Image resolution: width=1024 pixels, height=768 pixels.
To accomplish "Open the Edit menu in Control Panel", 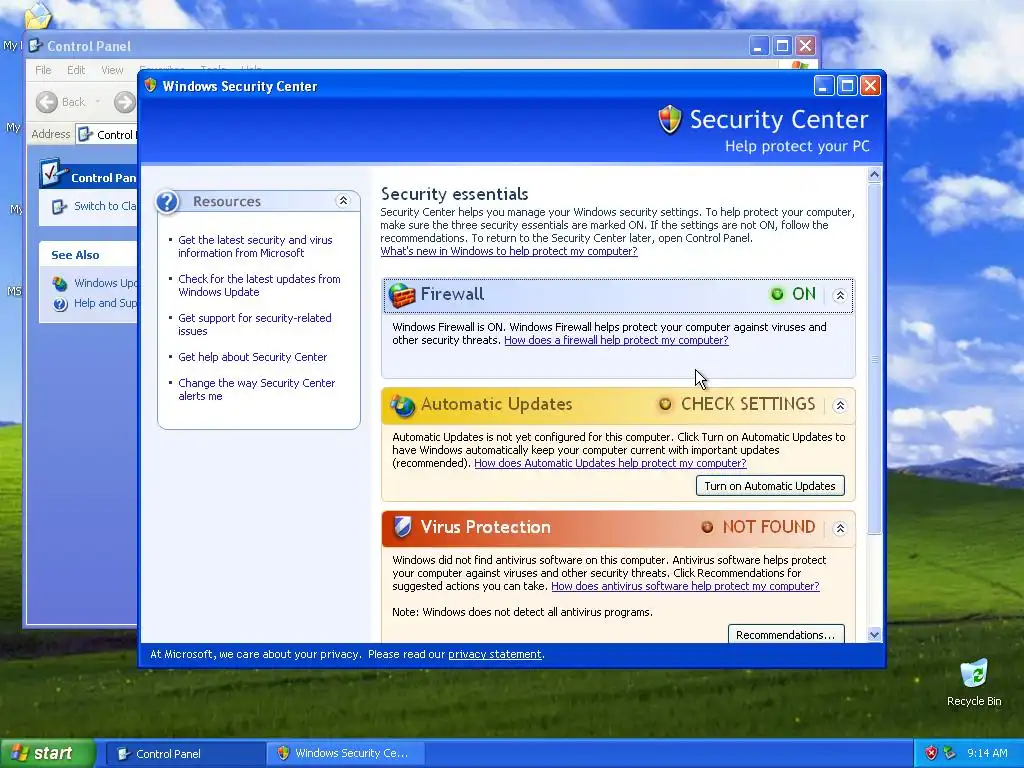I will coord(76,70).
